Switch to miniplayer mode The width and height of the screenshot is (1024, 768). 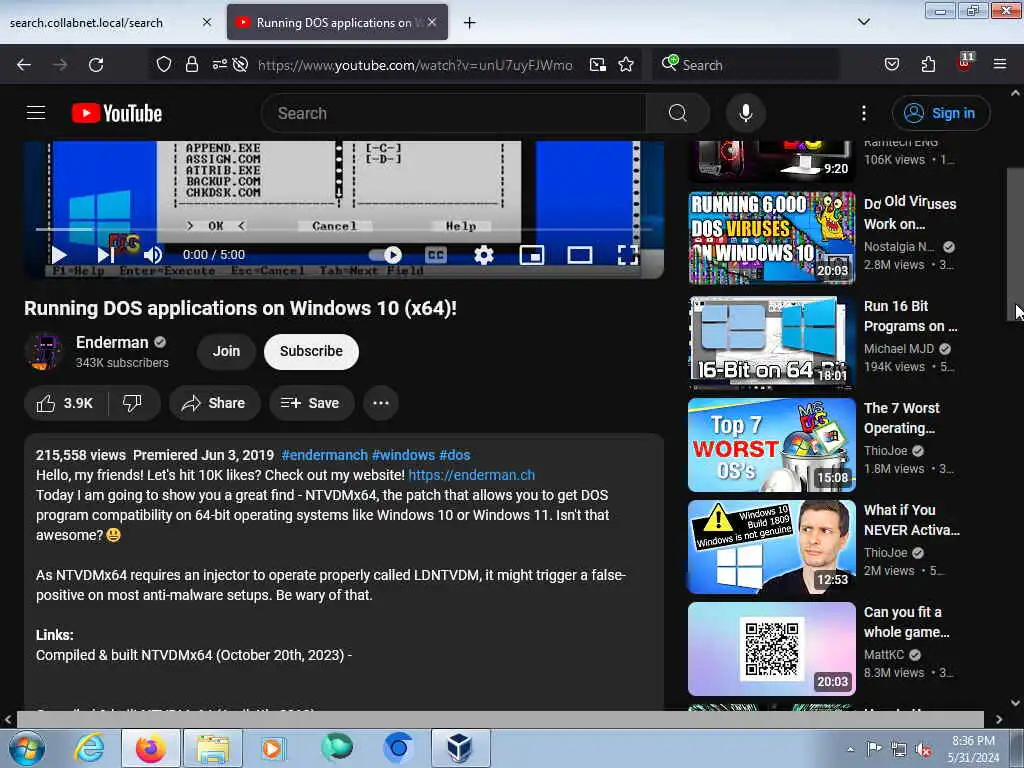point(532,255)
